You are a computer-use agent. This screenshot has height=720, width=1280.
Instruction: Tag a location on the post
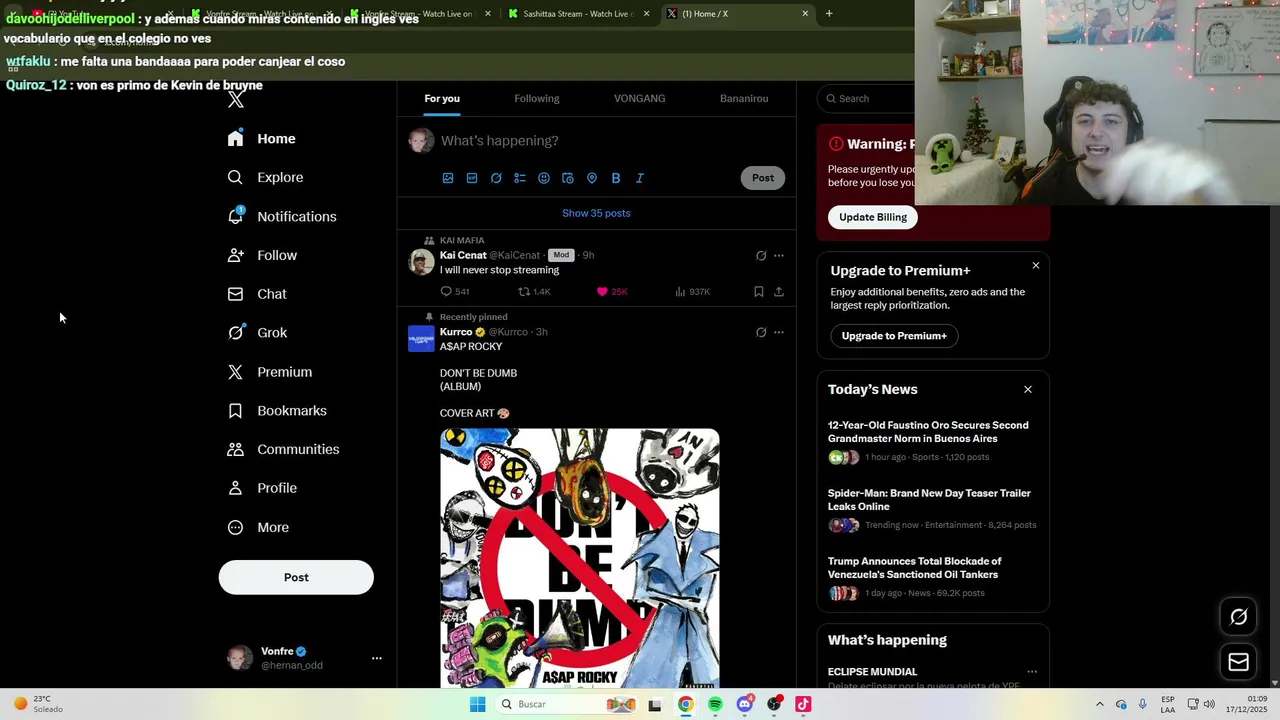(592, 178)
